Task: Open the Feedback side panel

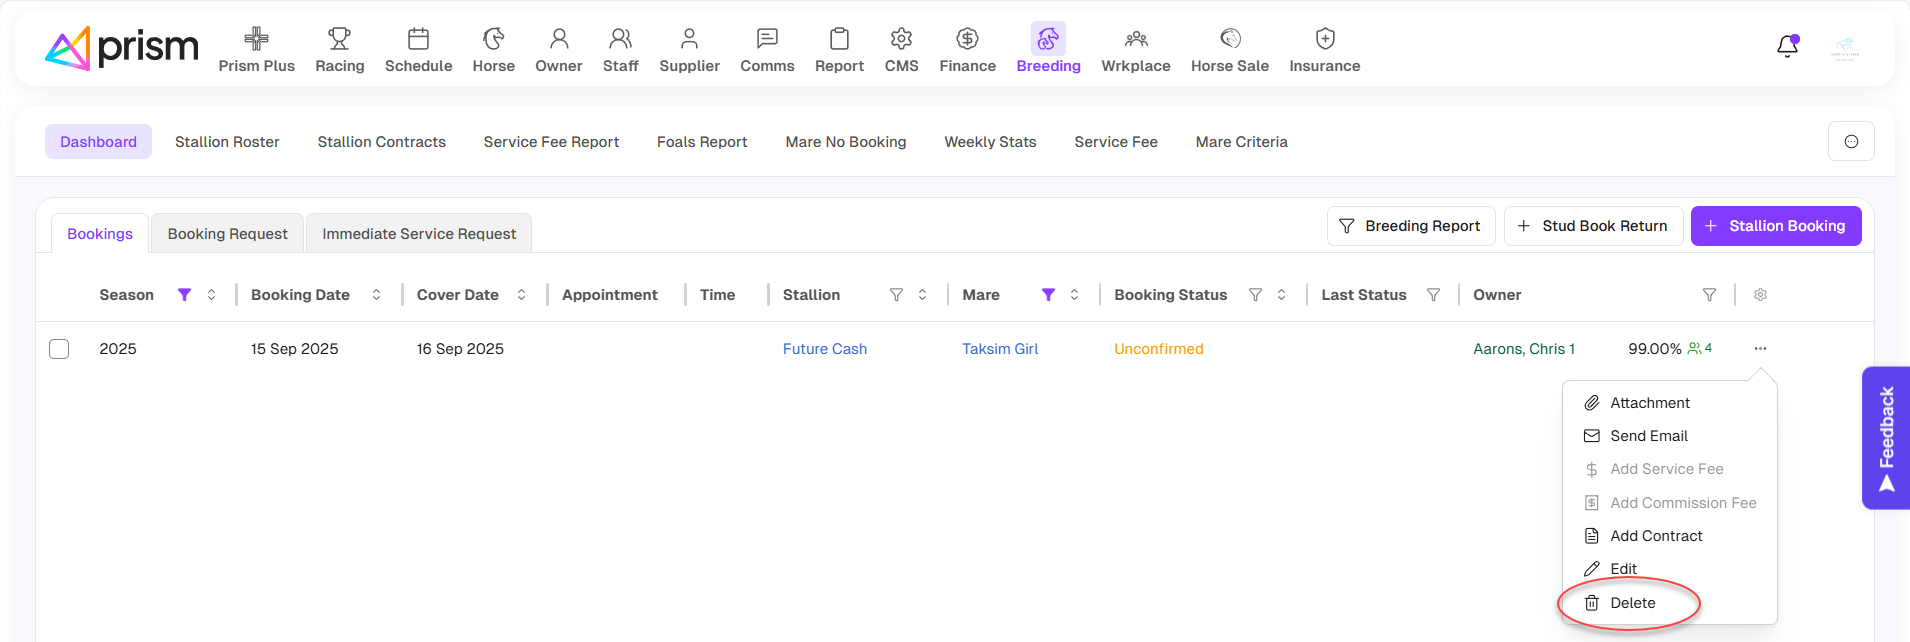Action: click(x=1886, y=438)
